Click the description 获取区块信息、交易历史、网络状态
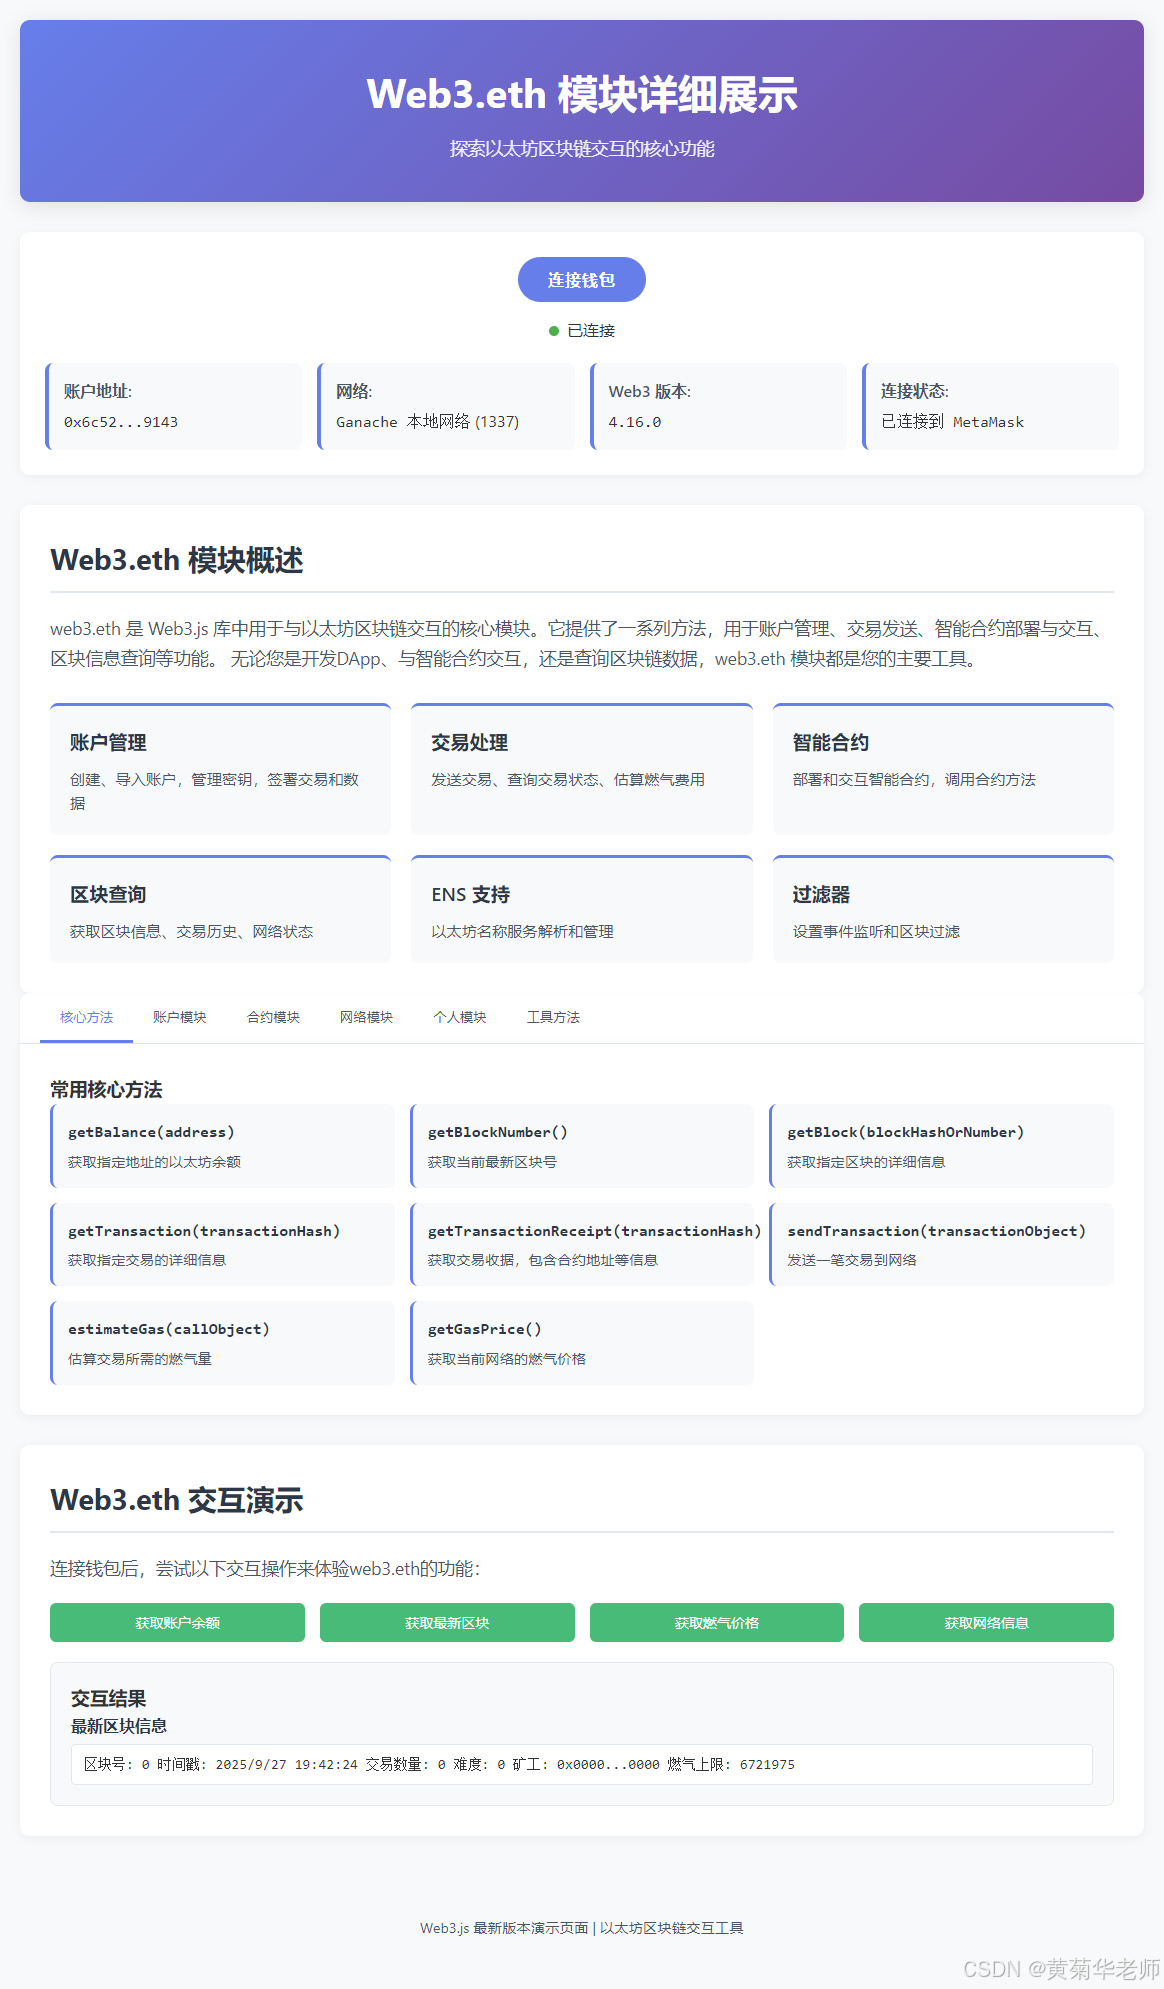The height and width of the screenshot is (1989, 1164). pos(191,931)
